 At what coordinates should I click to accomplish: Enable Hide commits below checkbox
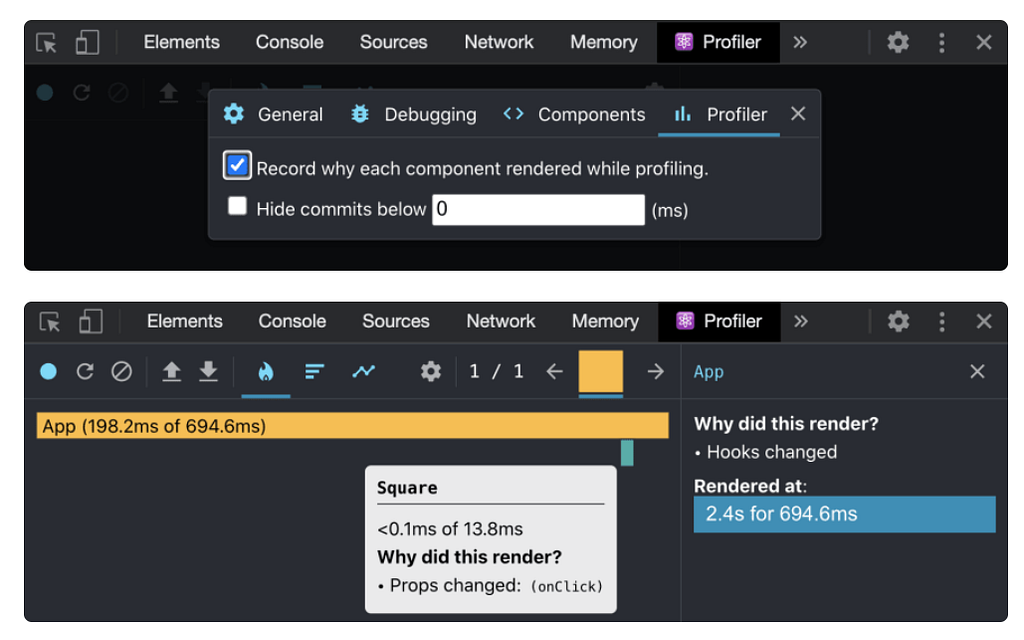[237, 206]
